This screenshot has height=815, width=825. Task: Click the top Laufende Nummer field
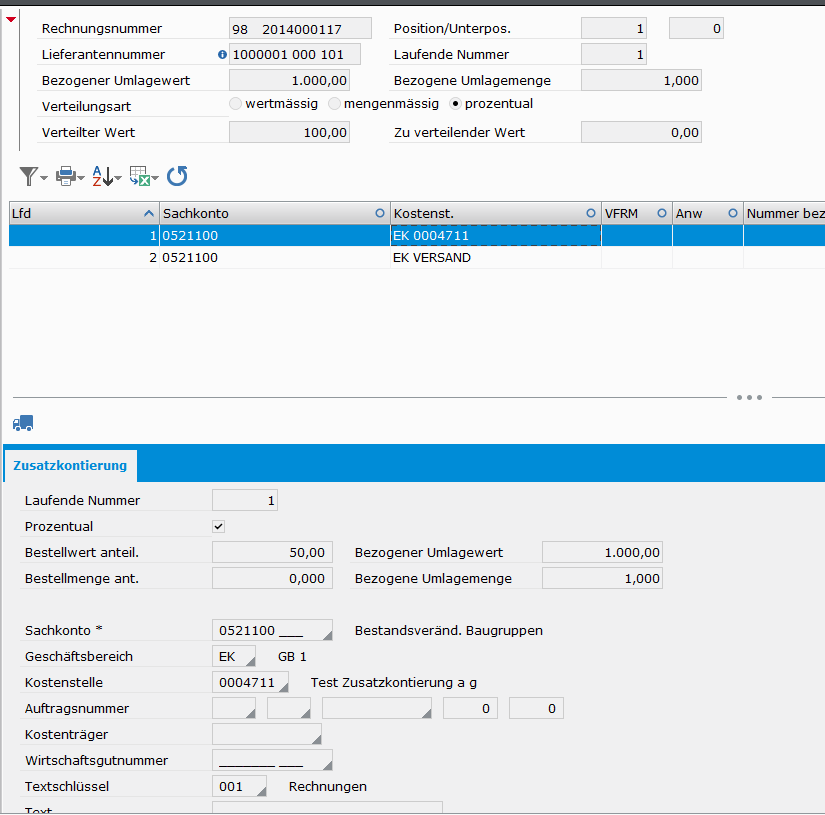click(614, 54)
